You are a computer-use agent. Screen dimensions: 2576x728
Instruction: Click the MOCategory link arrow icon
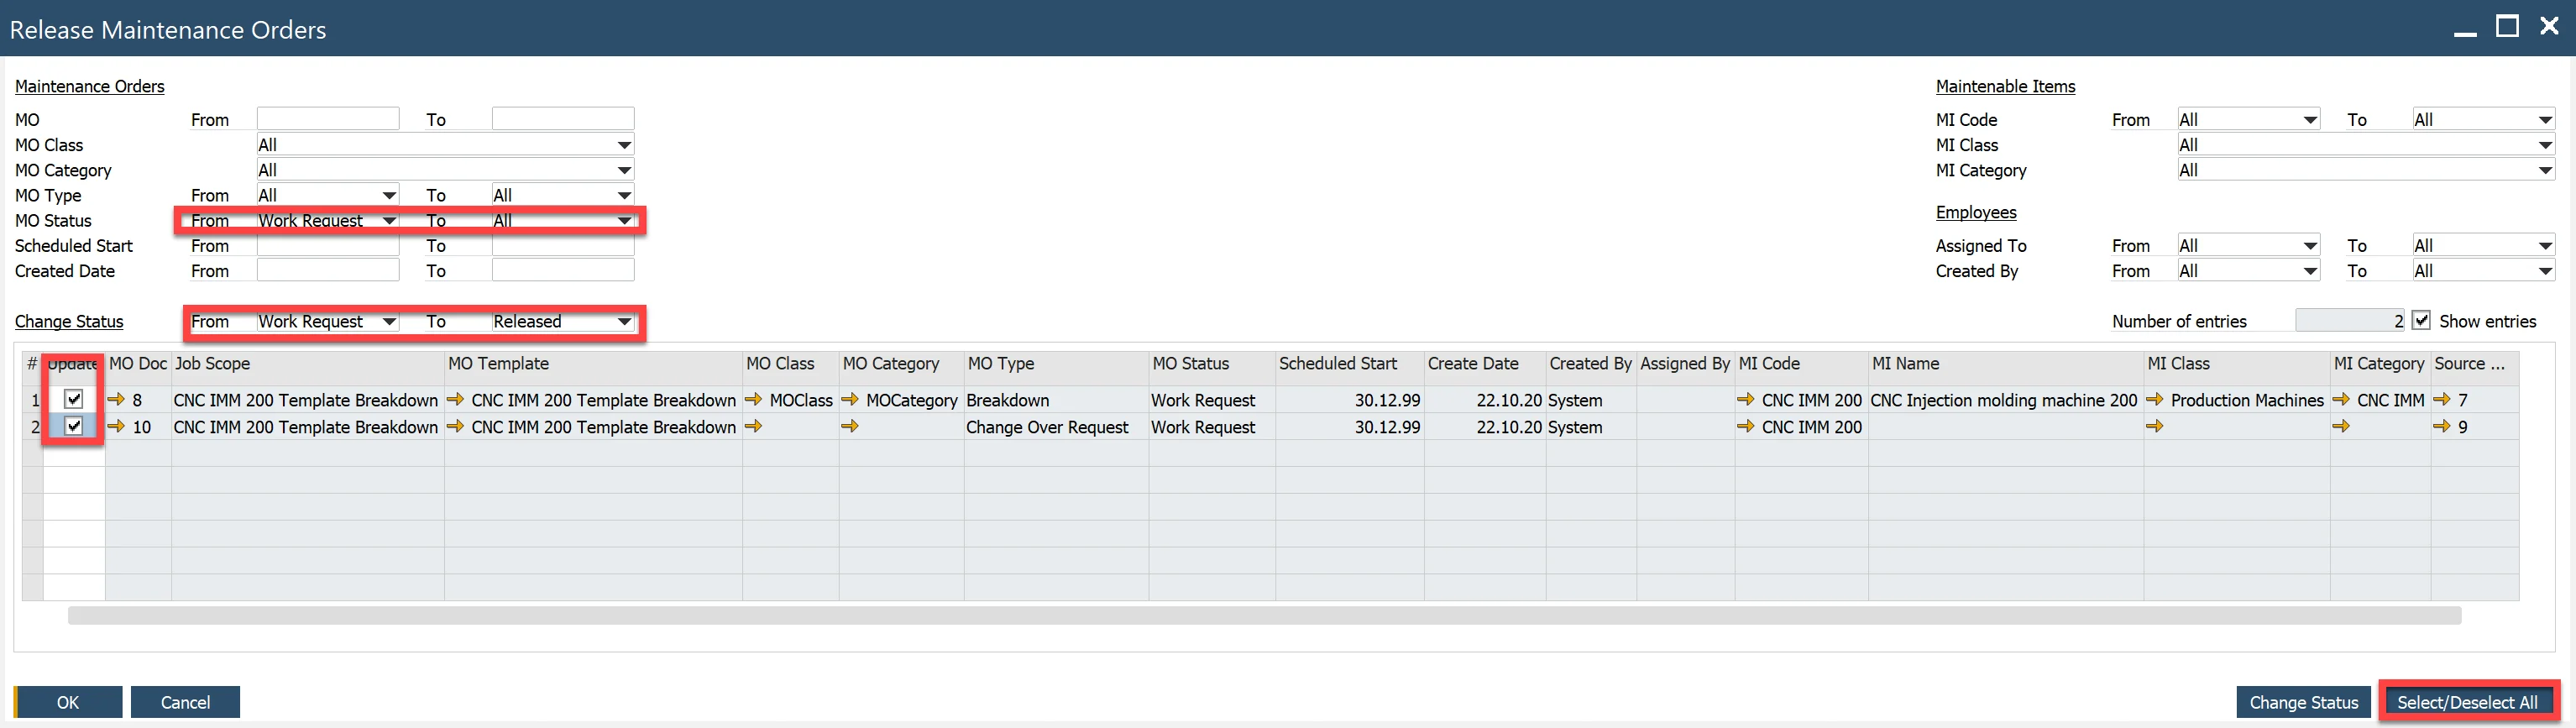850,400
